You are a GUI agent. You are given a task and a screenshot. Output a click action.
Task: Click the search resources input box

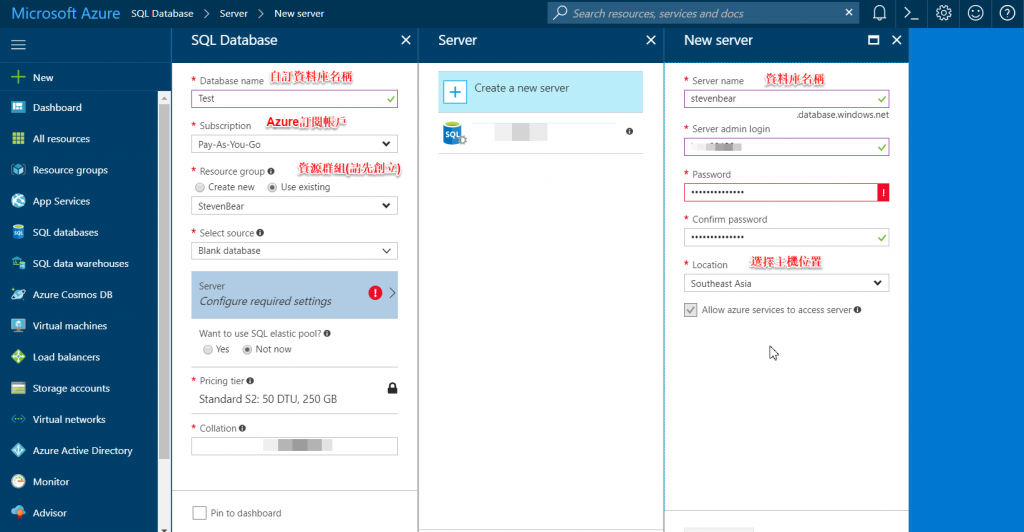[x=705, y=13]
